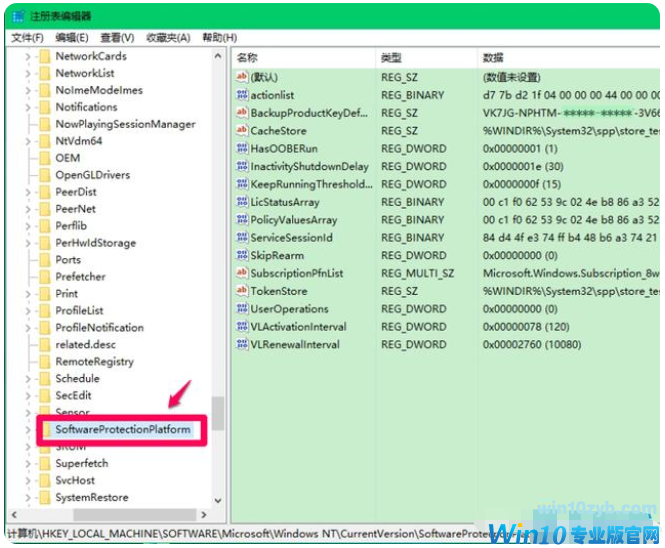Viewport: 665px width, 548px height.
Task: Open the 帮助(H) menu
Action: (220, 38)
